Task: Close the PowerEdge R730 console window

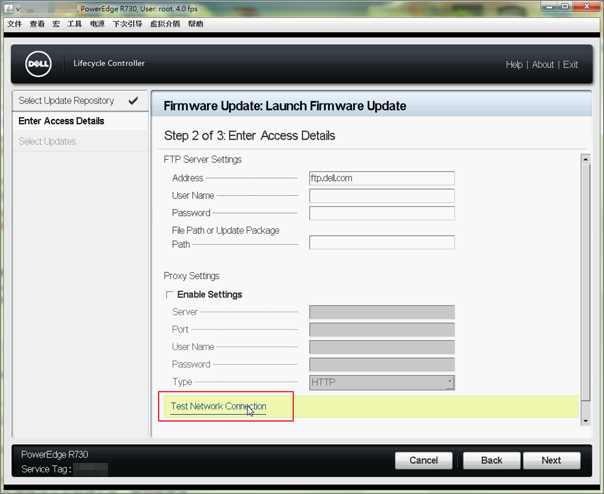Action: (x=586, y=7)
